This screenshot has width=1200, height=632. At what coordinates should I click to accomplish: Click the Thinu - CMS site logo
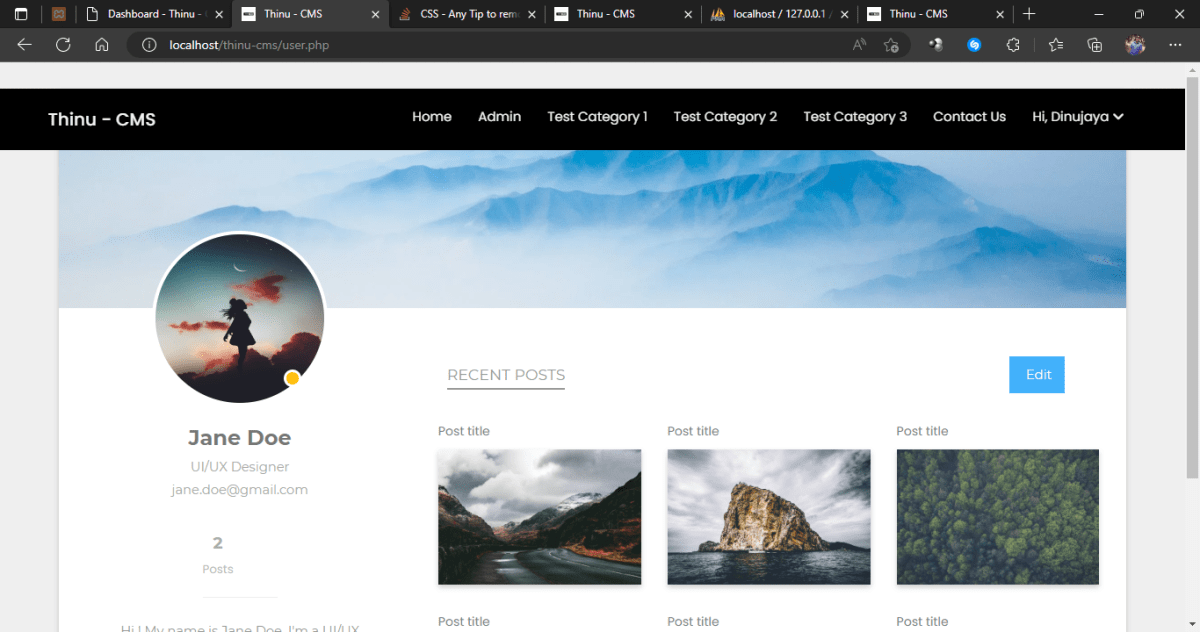tap(102, 120)
